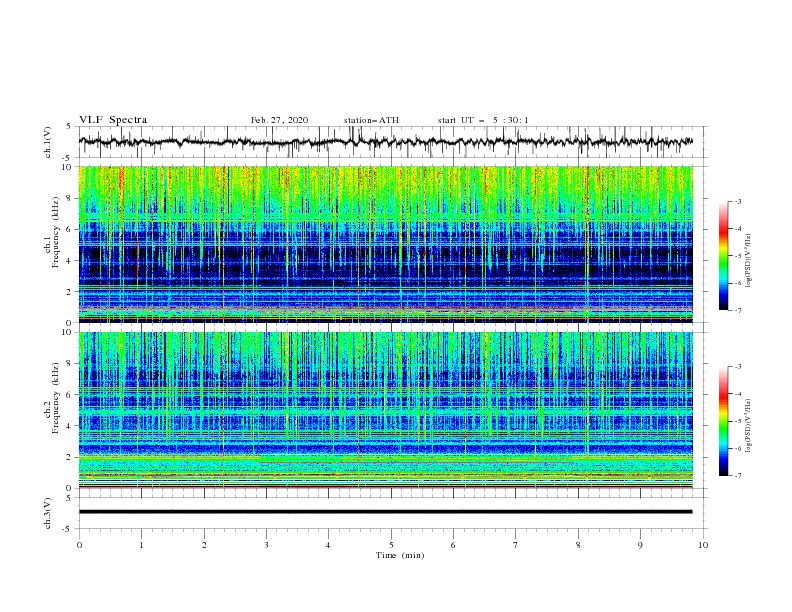Viewport: 792px width, 612px height.
Task: Click the "ch.1(V)" axis label
Action: coord(48,142)
